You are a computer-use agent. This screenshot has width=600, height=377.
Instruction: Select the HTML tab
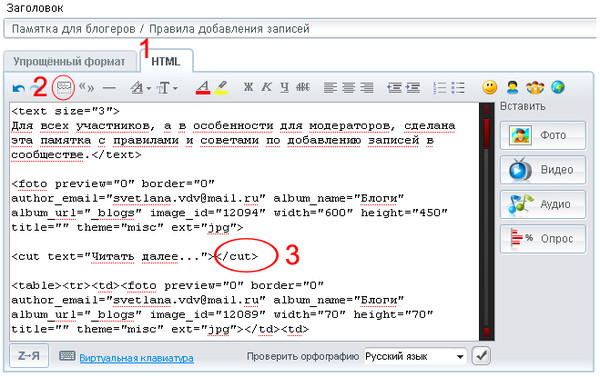coord(166,61)
